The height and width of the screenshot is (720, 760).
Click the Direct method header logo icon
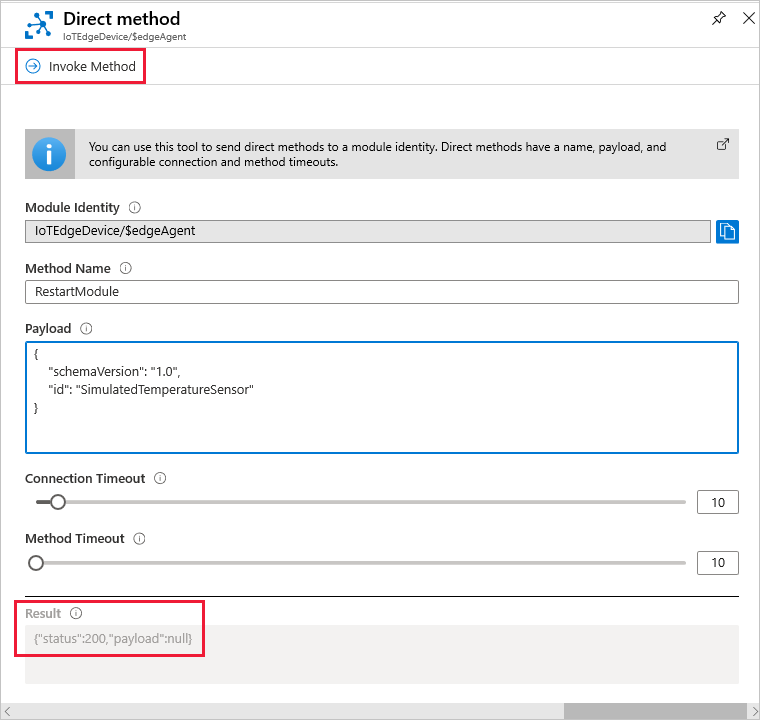pyautogui.click(x=39, y=25)
